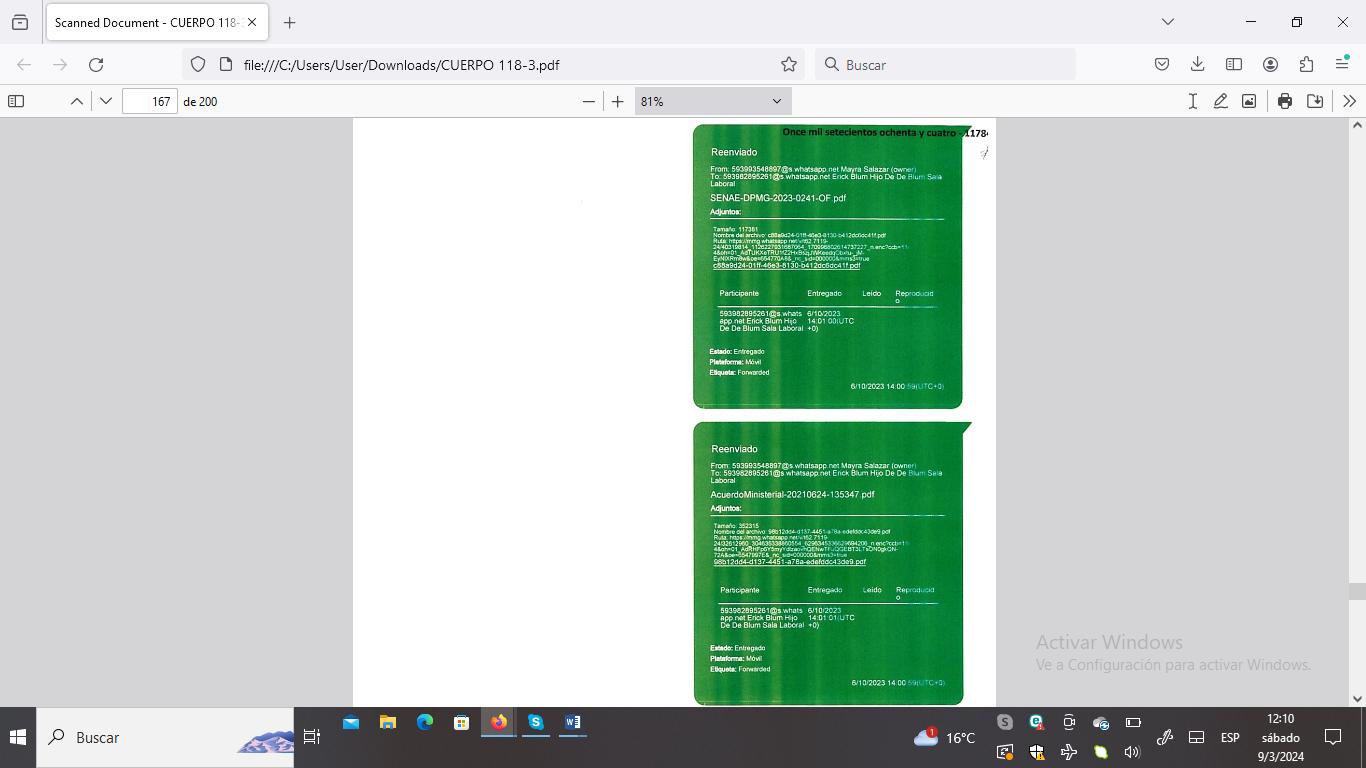Click 98b12dd4 pdf link in second message
The image size is (1366, 768).
[790, 562]
